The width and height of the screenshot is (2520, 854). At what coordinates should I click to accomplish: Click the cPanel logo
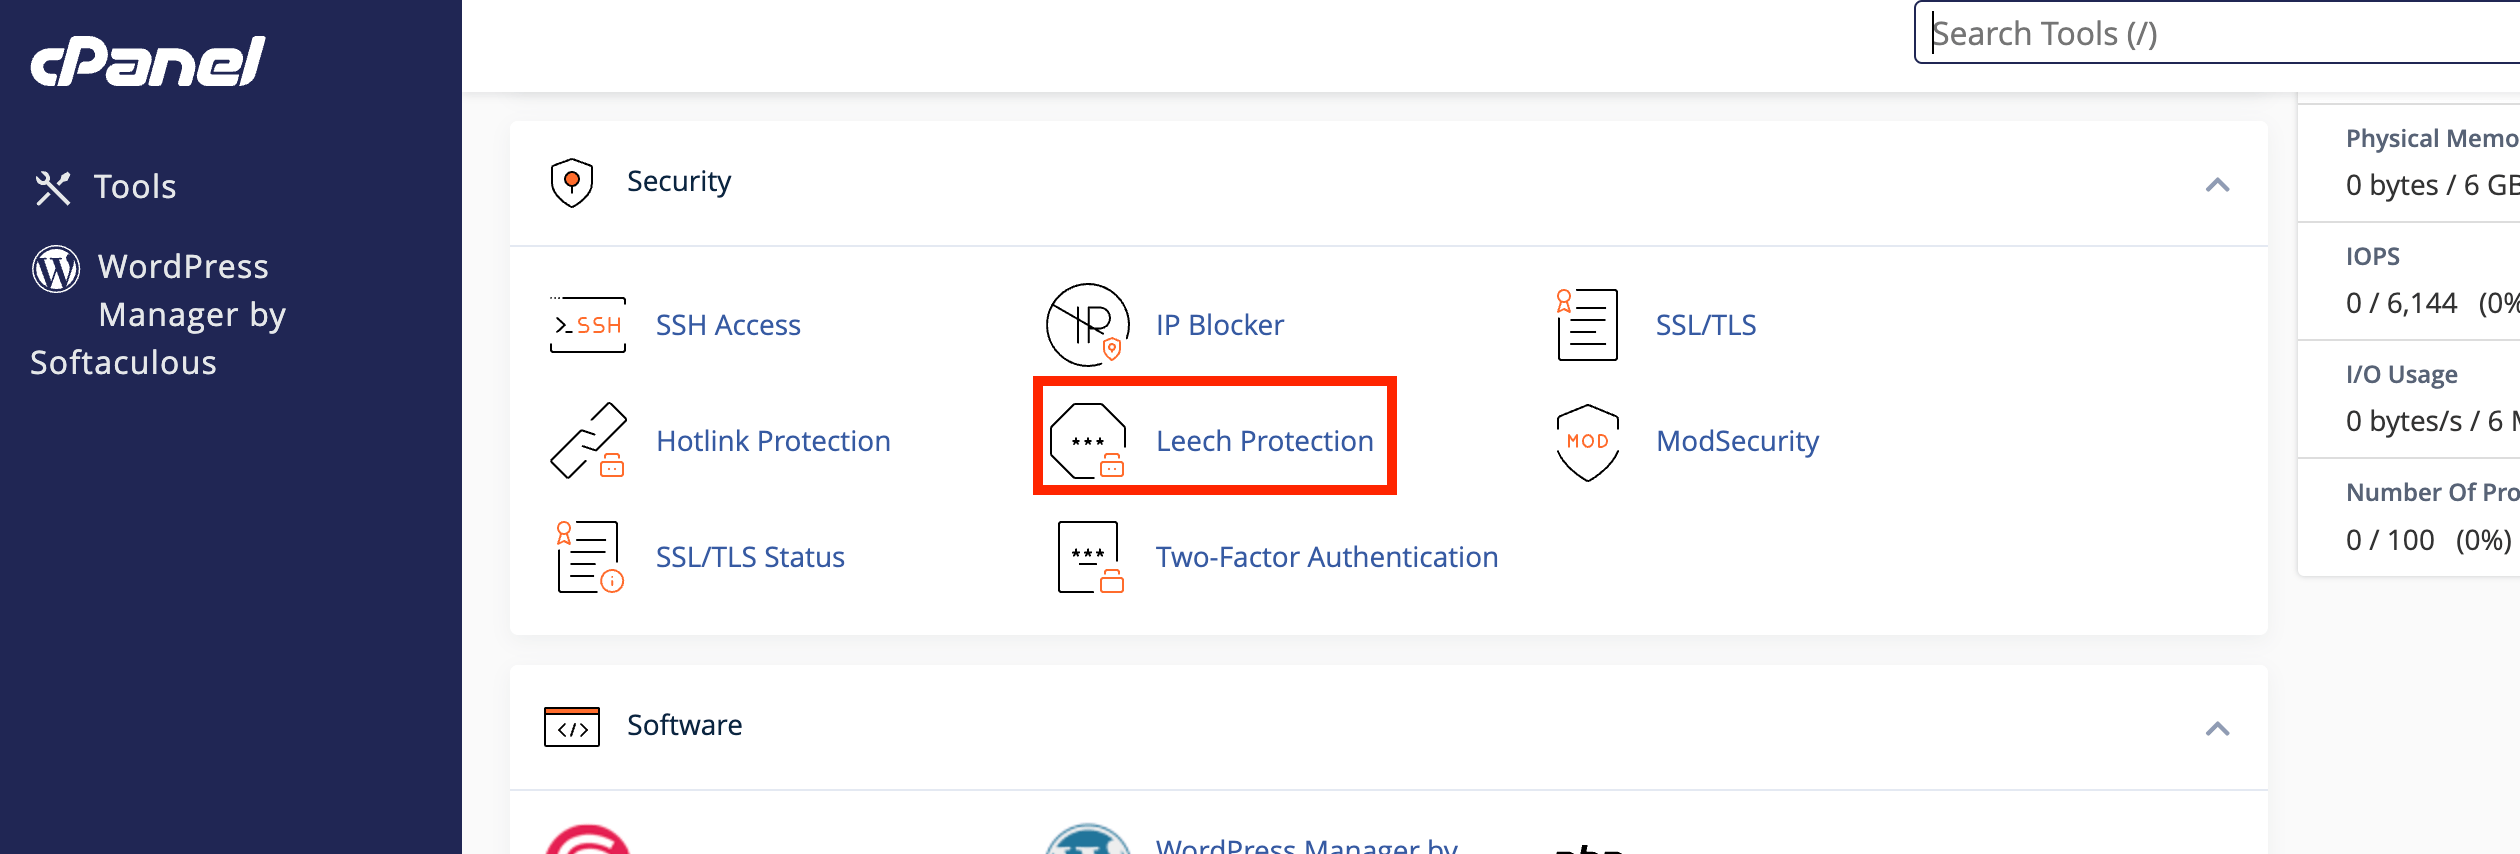(x=148, y=62)
